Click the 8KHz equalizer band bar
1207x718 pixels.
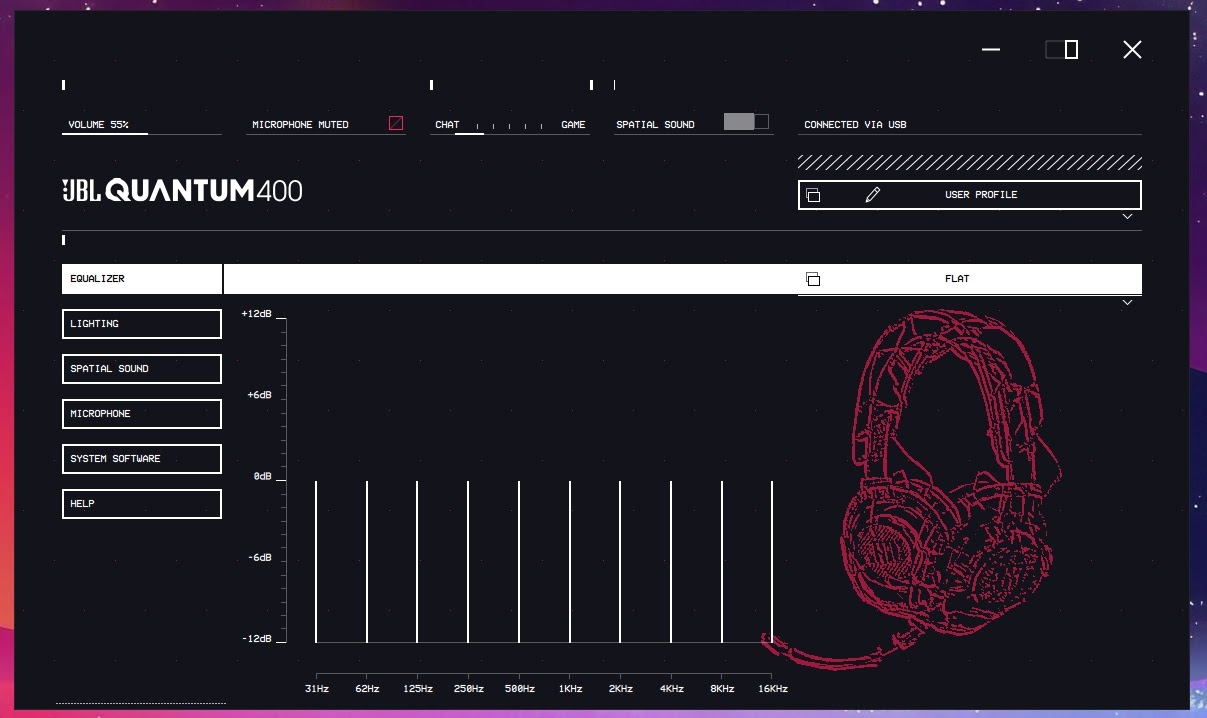click(722, 561)
